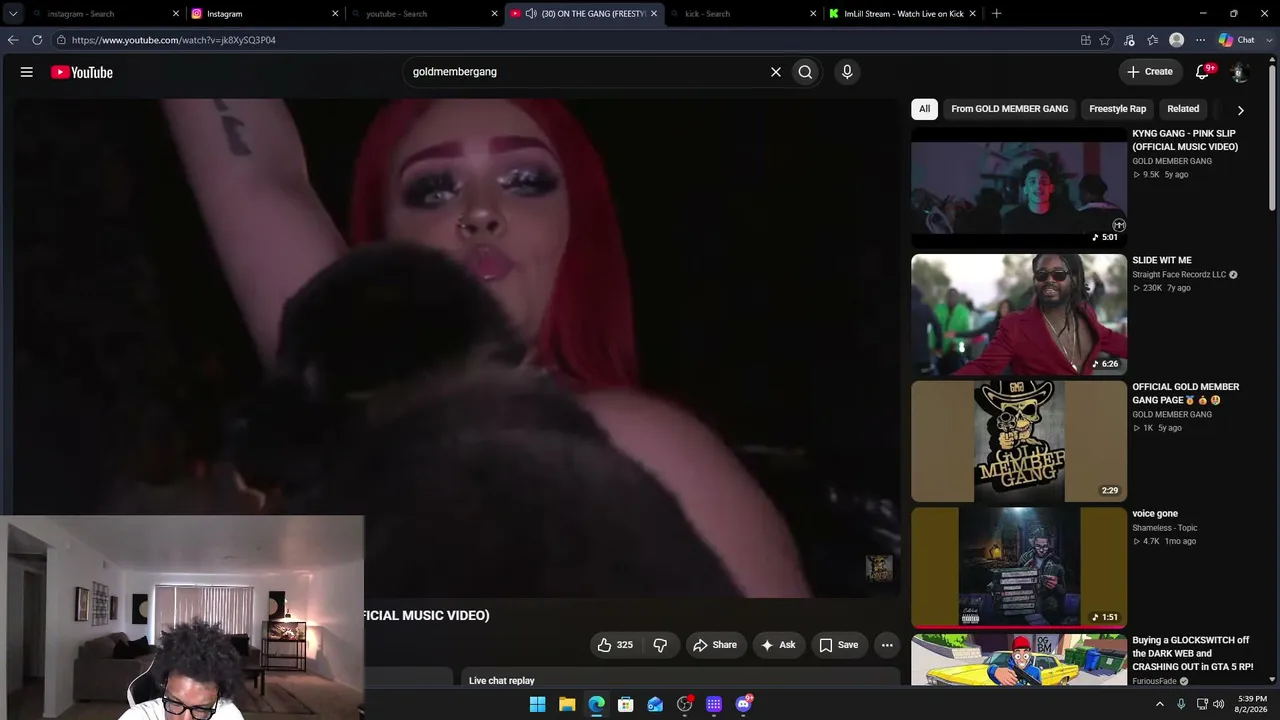Open the taskbar clock and date

tap(1252, 704)
